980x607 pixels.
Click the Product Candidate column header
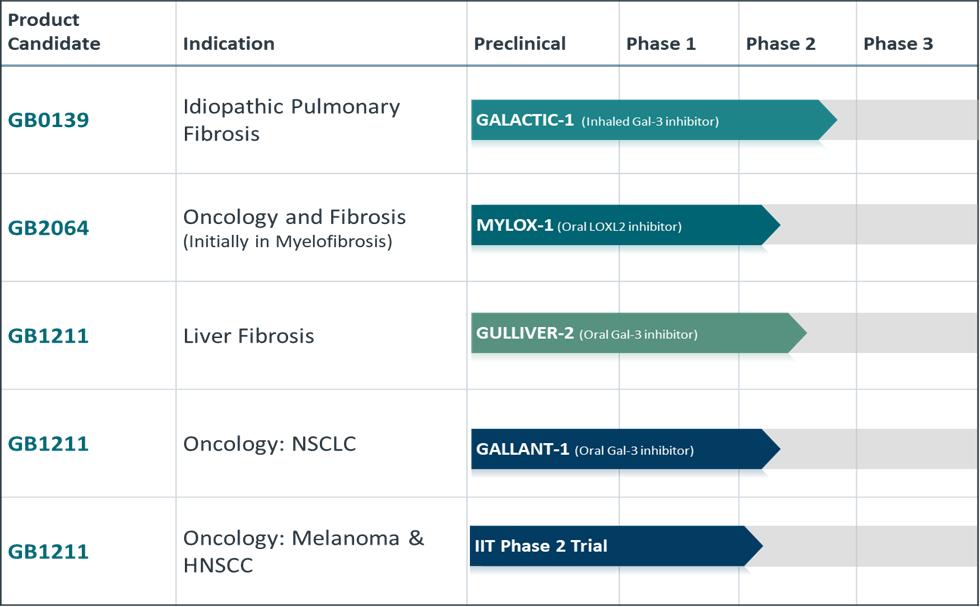(x=55, y=32)
